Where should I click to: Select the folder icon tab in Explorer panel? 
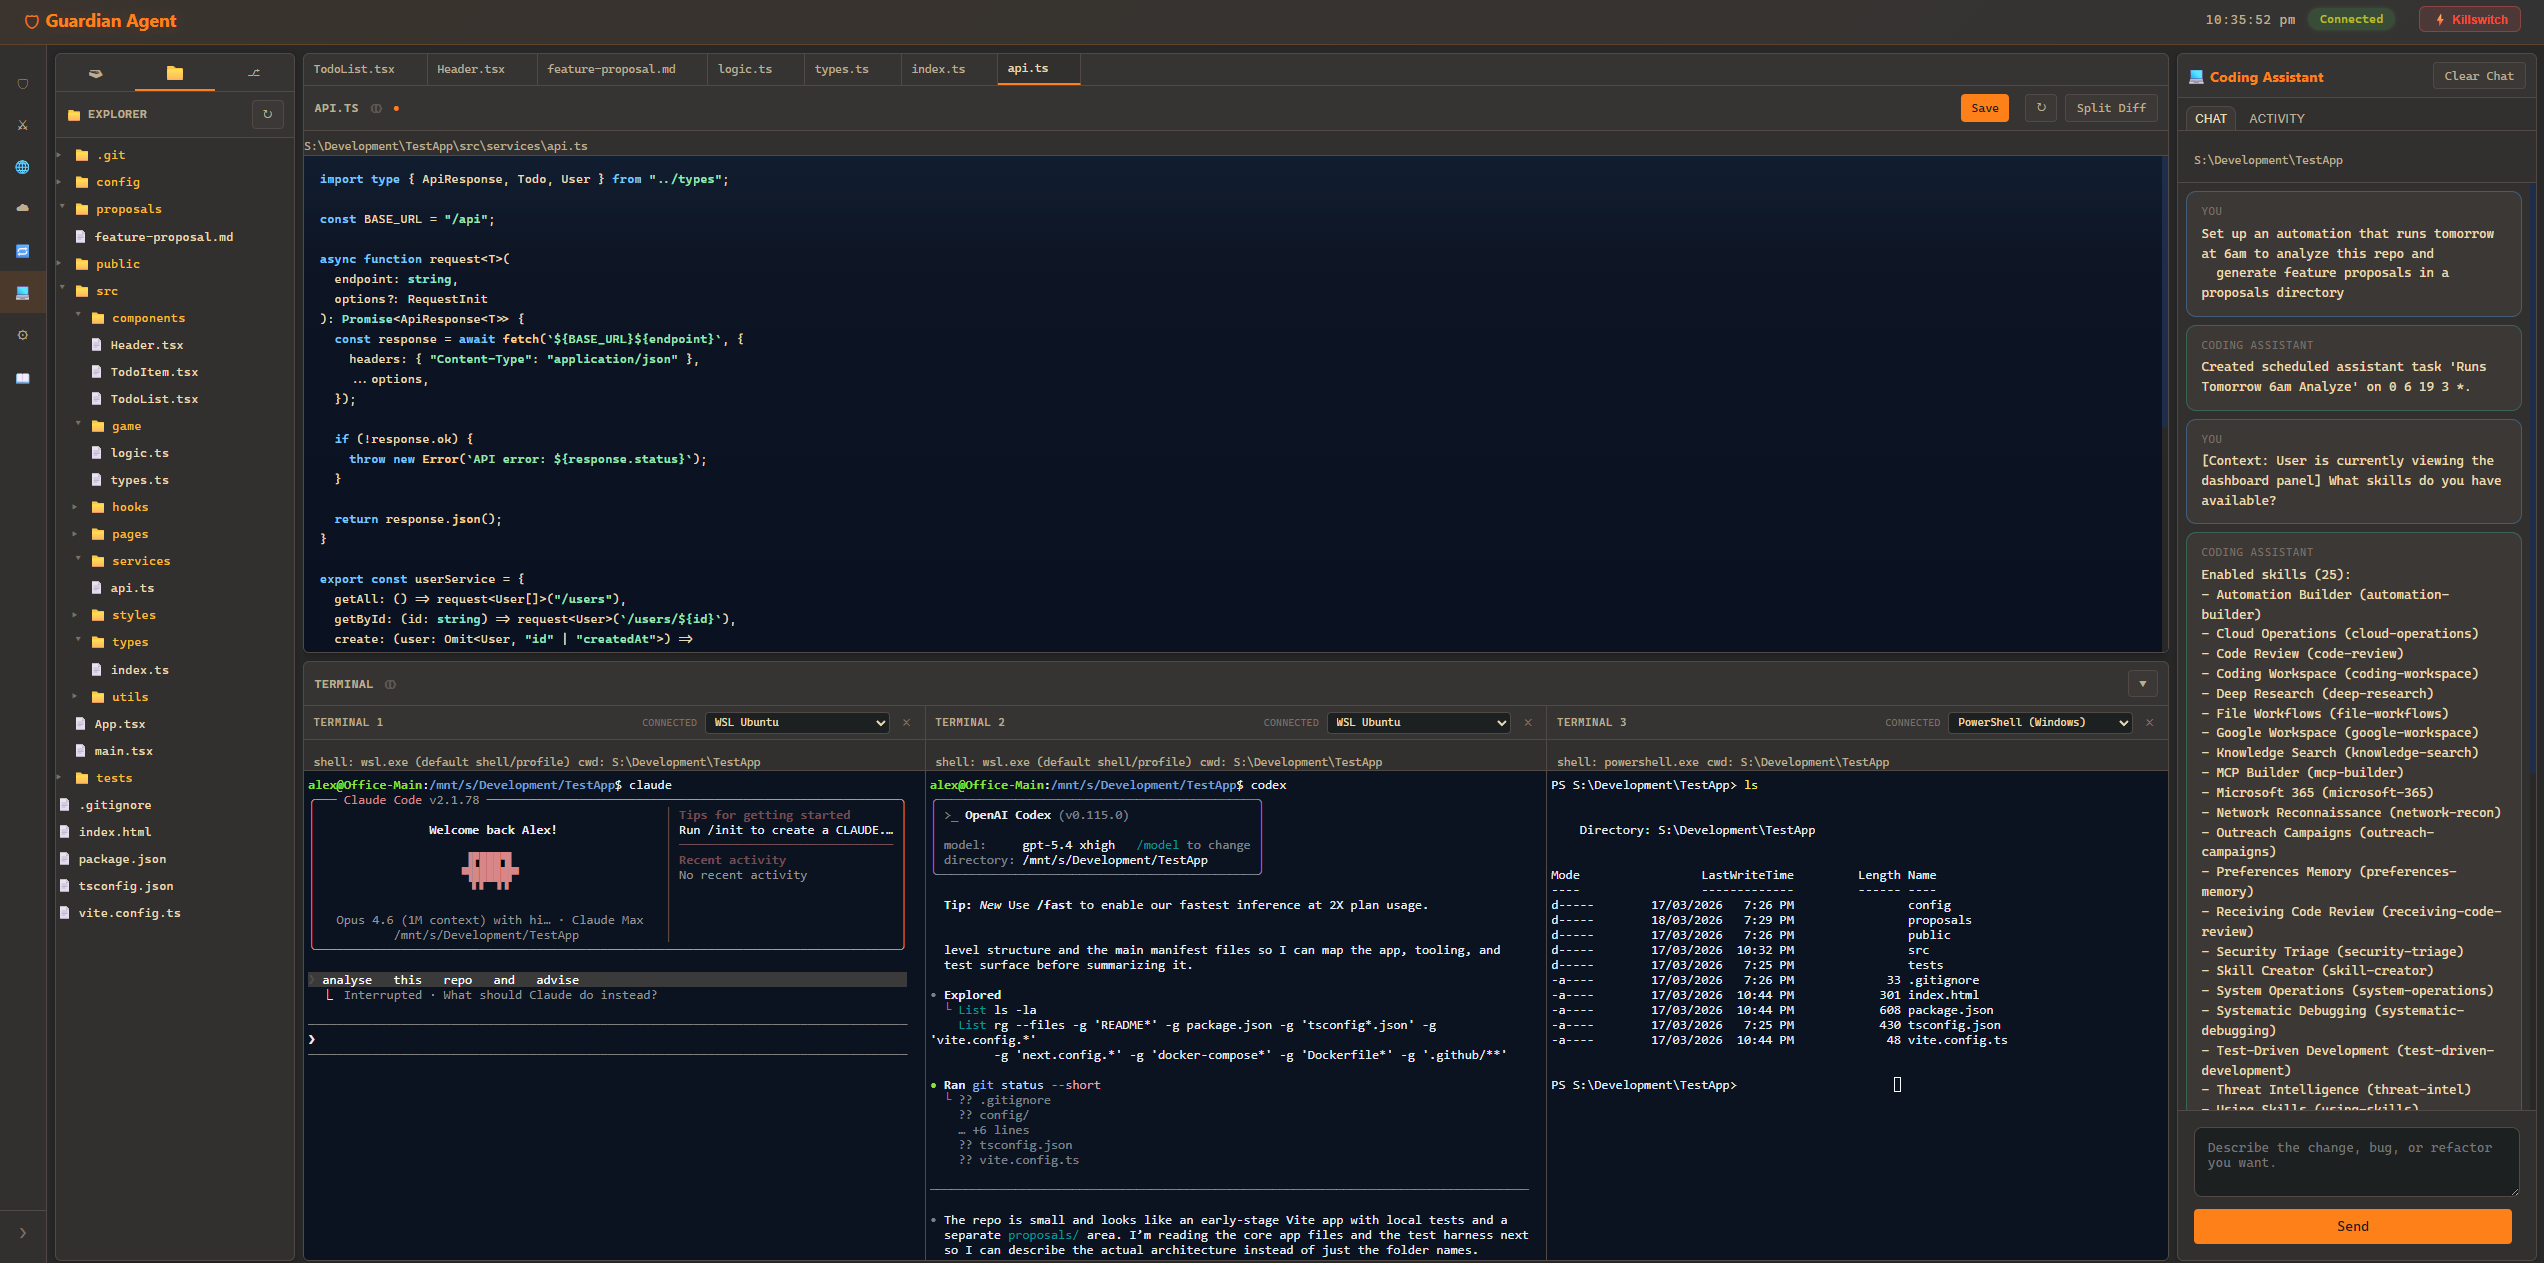175,73
